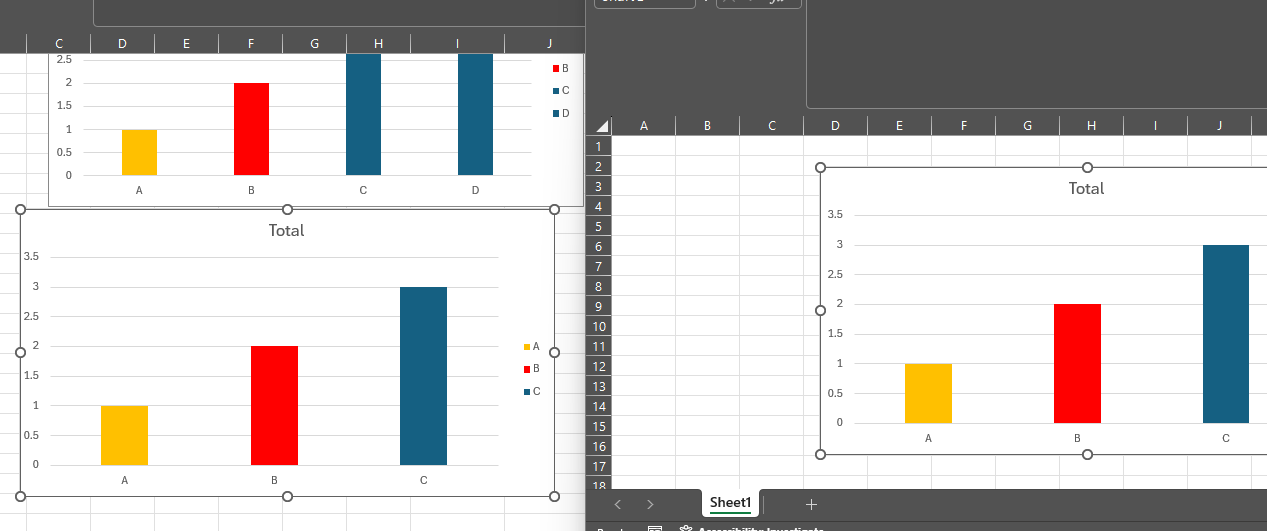Add a new sheet with the plus button
The height and width of the screenshot is (531, 1267).
tap(811, 504)
